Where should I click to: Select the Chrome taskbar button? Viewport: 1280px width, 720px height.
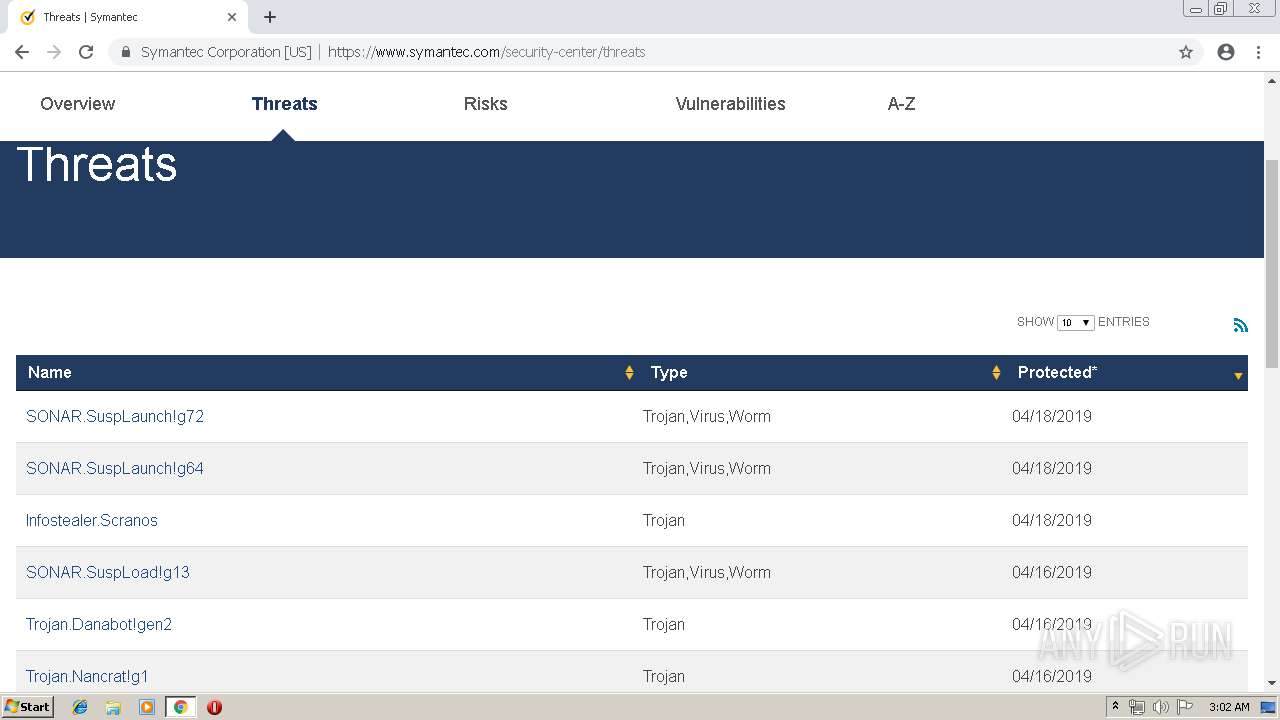coord(180,707)
